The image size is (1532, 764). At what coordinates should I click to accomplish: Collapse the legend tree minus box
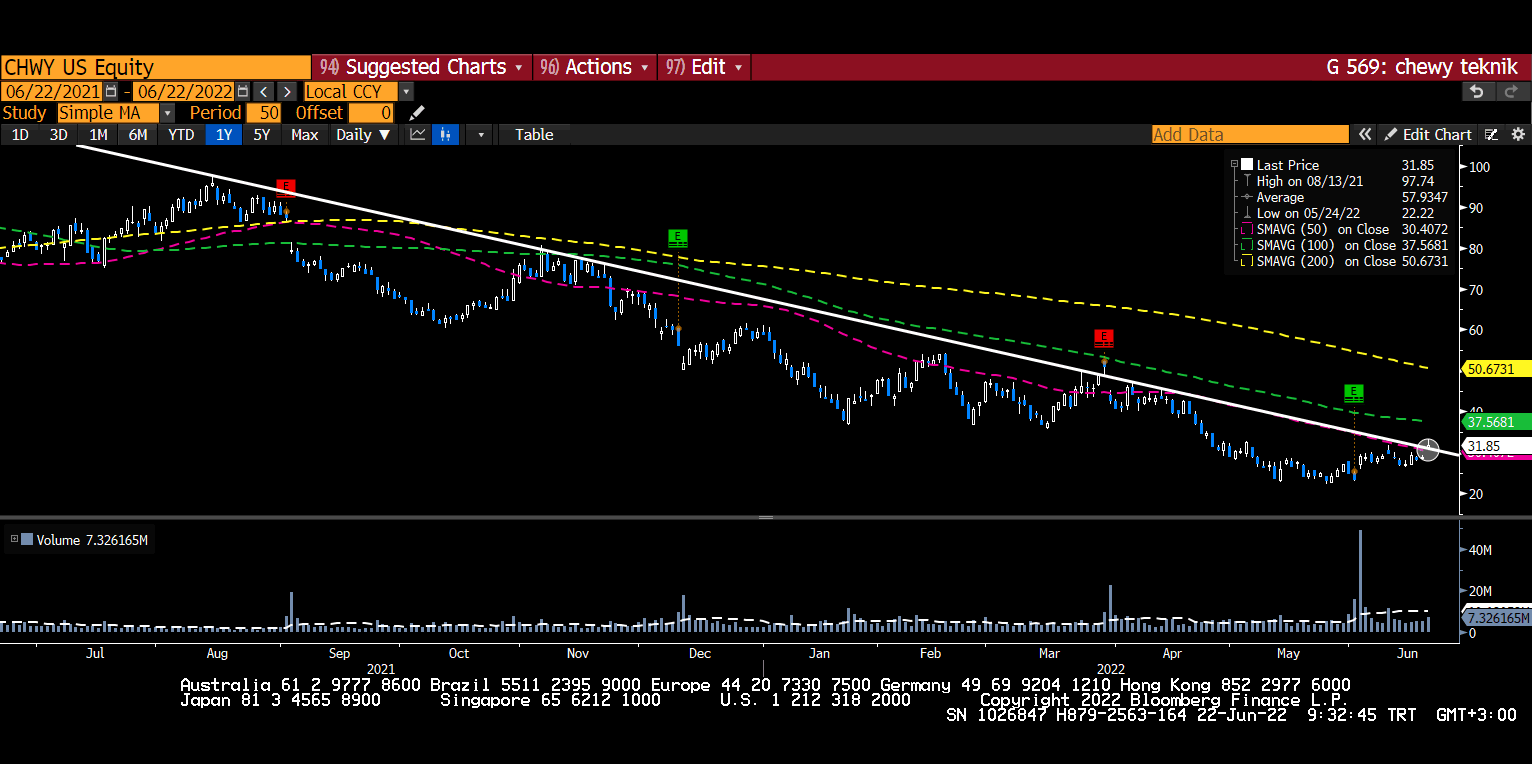1235,165
